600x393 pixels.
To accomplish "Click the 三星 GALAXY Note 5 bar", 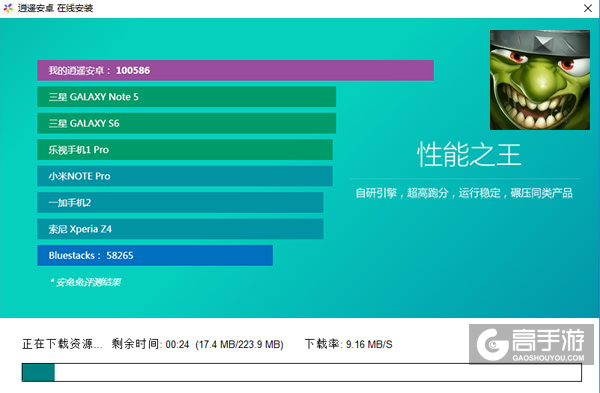I will click(186, 97).
